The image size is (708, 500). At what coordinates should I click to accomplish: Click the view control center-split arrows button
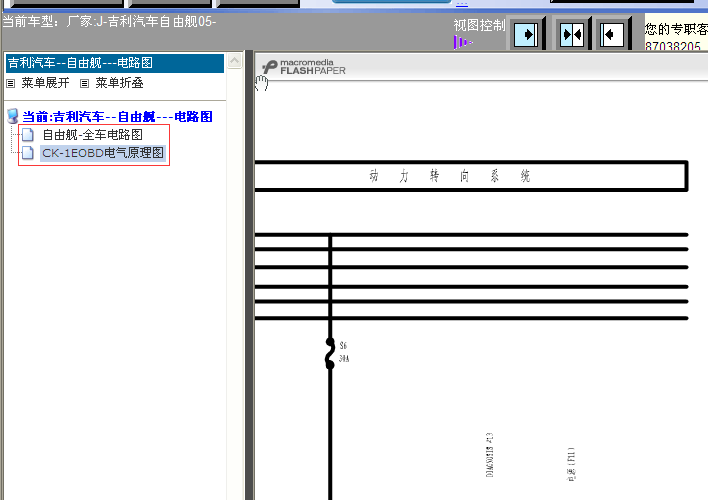pos(571,34)
